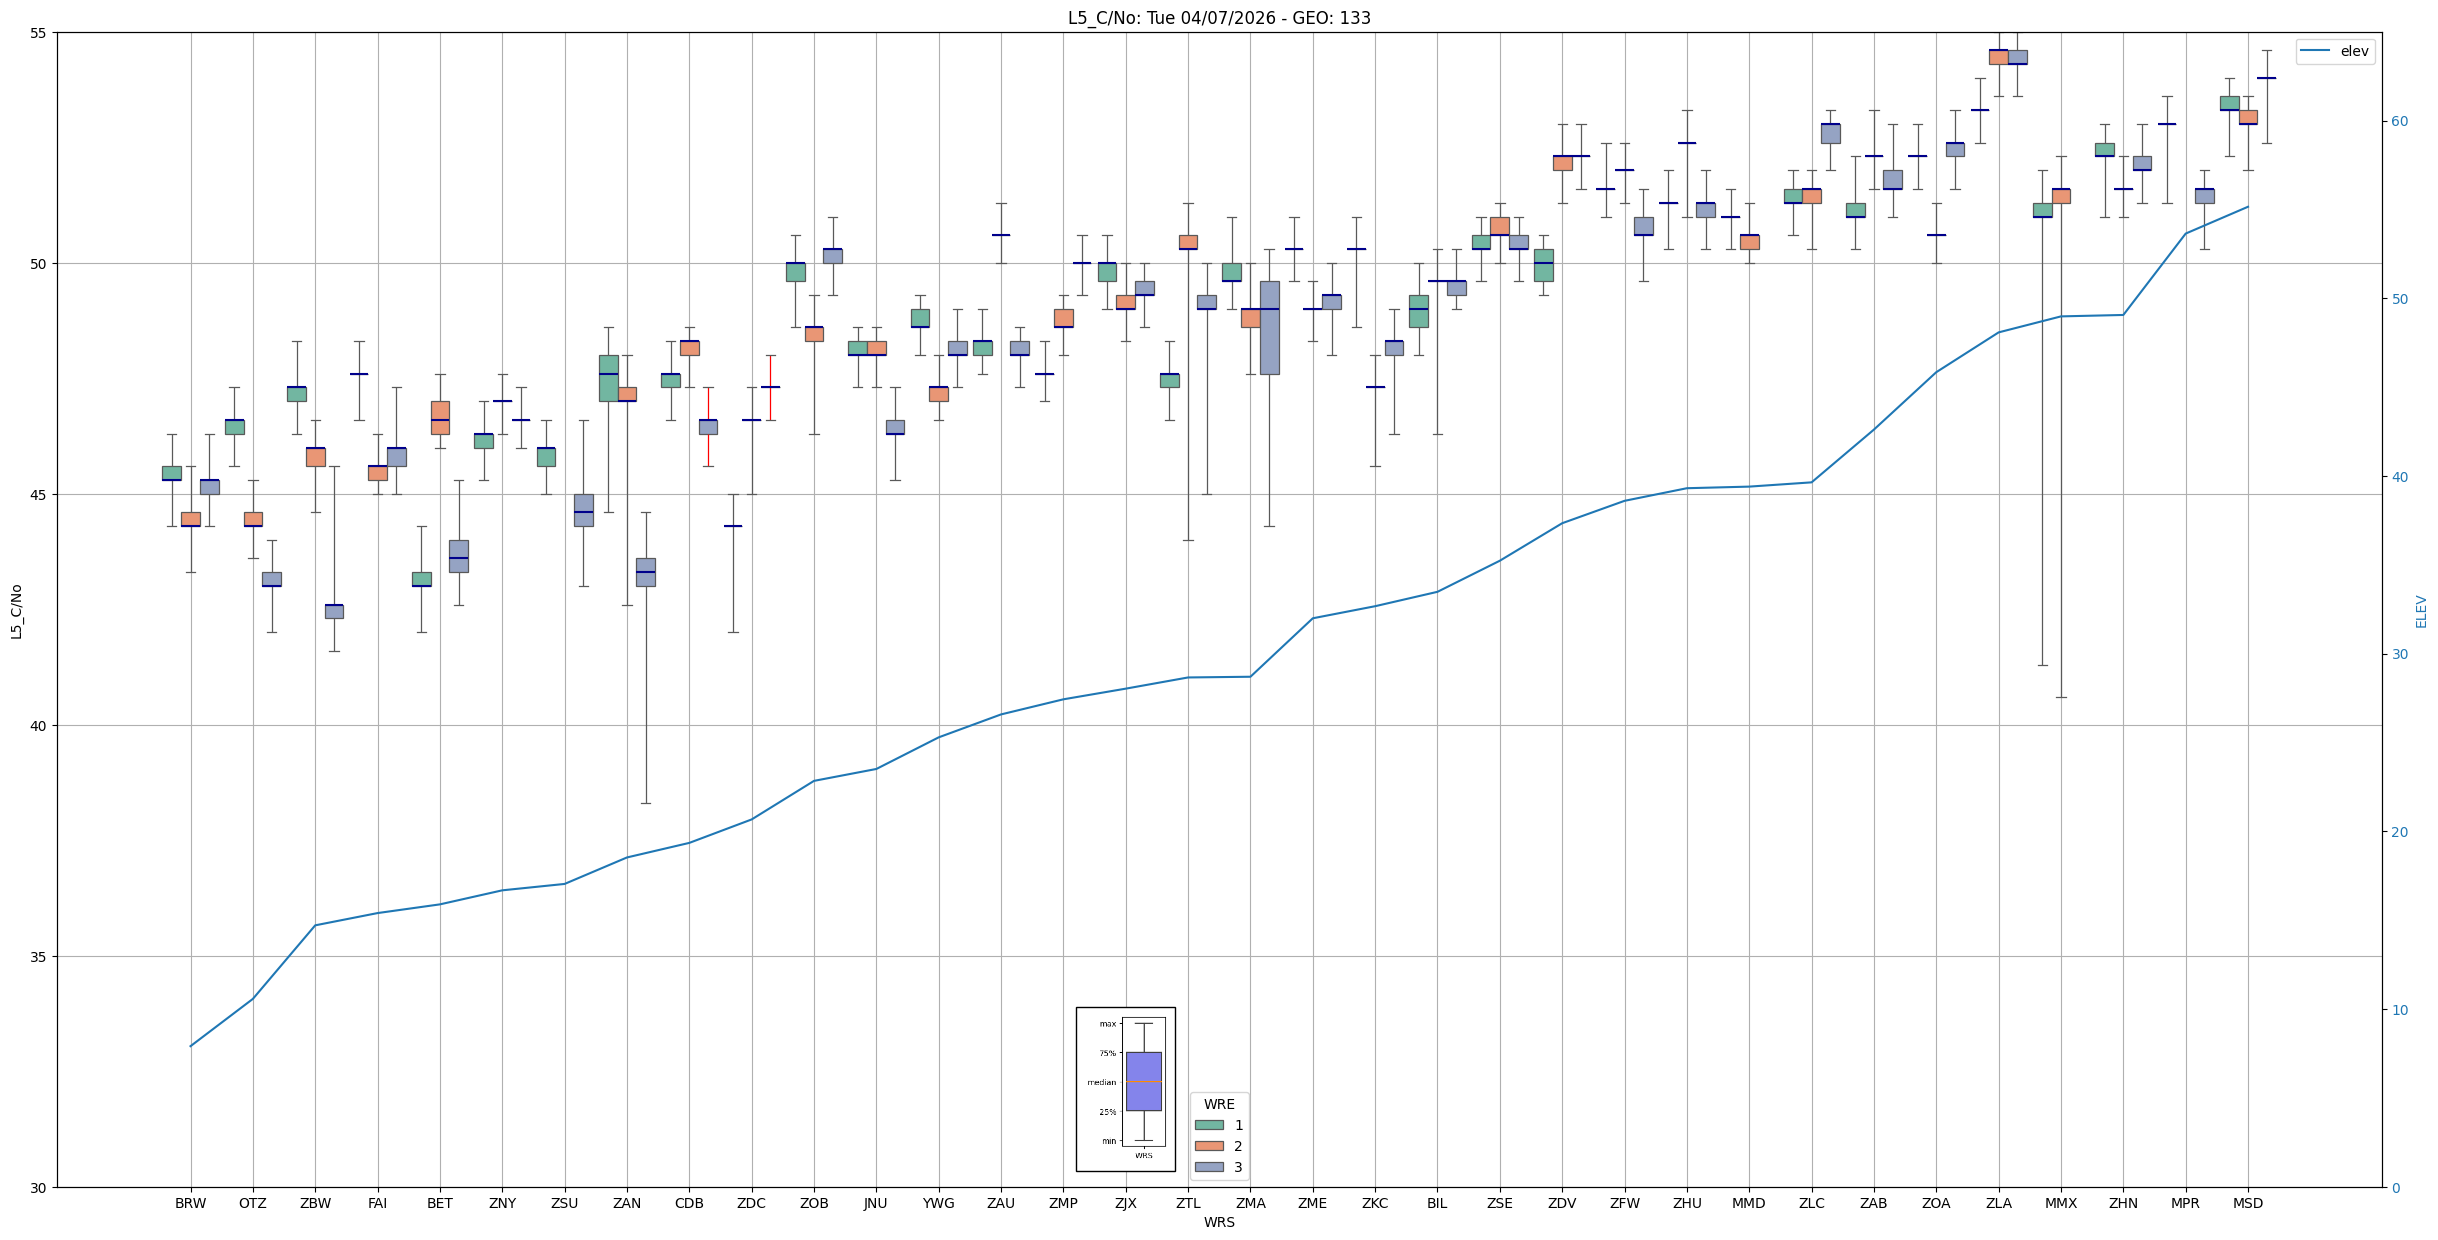The image size is (2438, 1240).
Task: Click the ZMA station tick label
Action: [x=1250, y=1203]
